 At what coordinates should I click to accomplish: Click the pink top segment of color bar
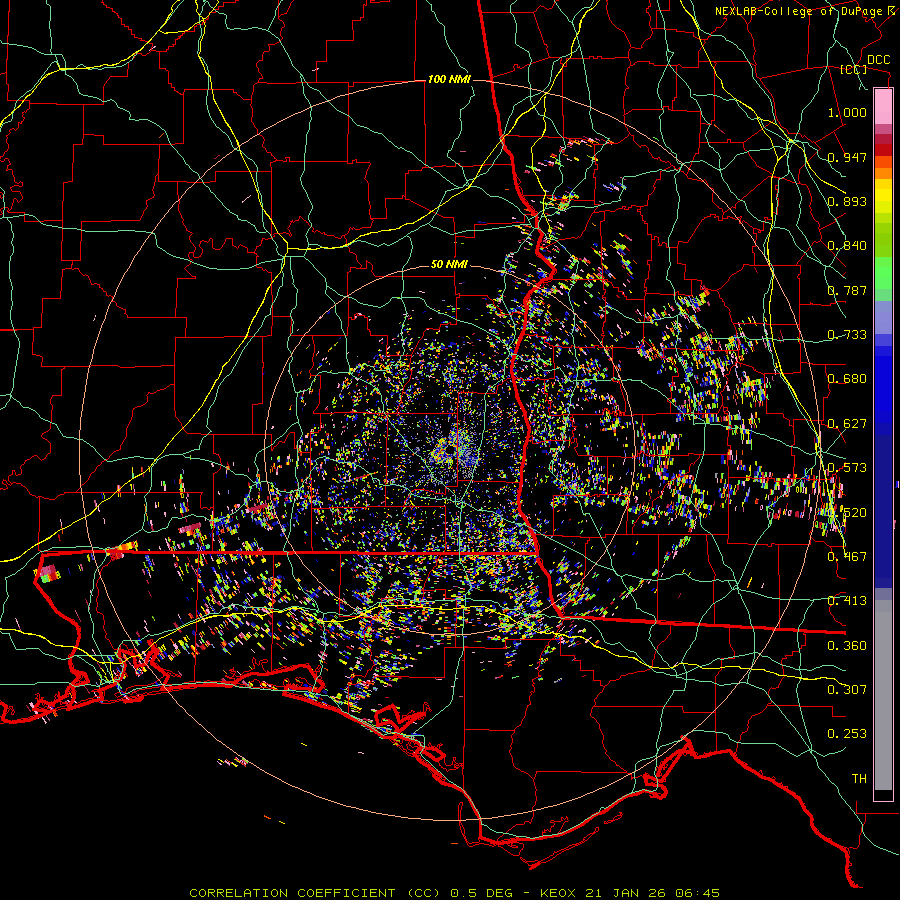(883, 107)
